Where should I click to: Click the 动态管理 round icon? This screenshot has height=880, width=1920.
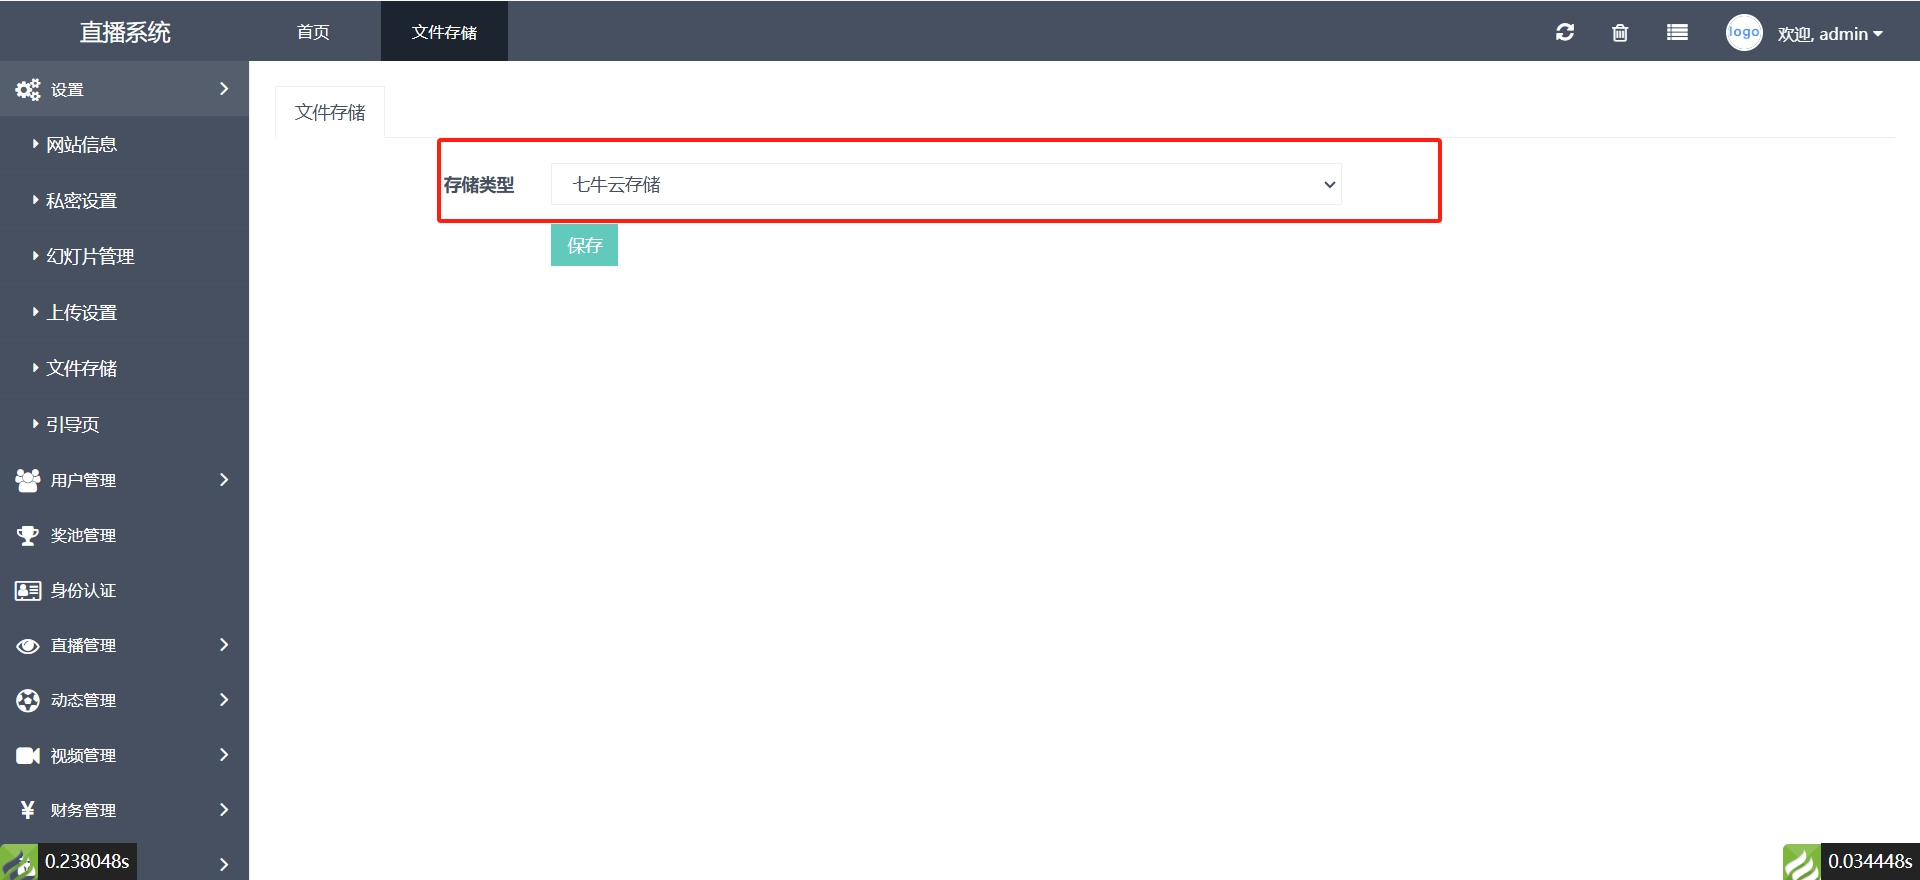point(28,700)
